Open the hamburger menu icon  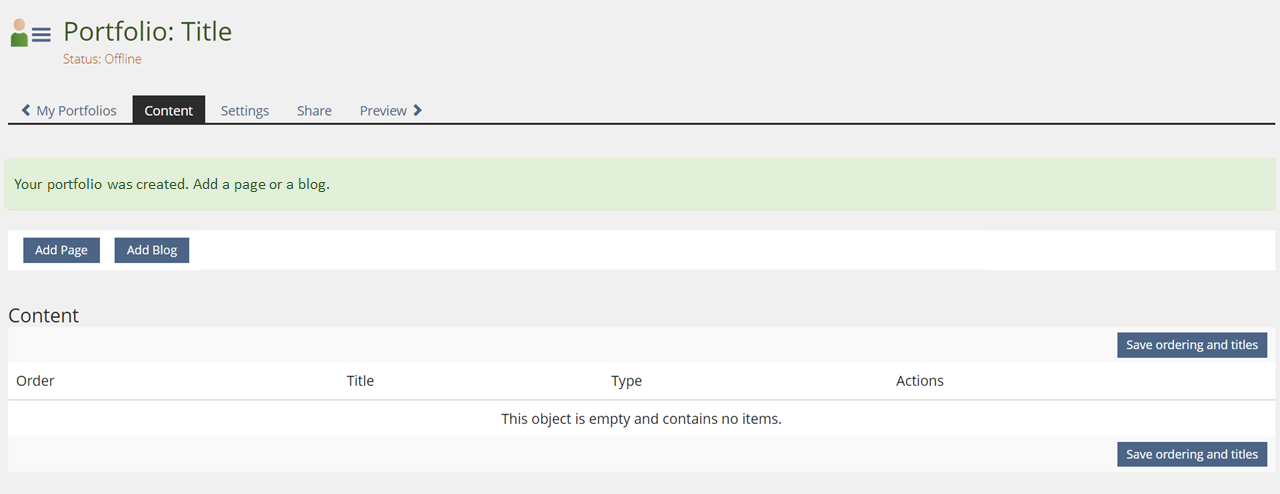pyautogui.click(x=41, y=35)
